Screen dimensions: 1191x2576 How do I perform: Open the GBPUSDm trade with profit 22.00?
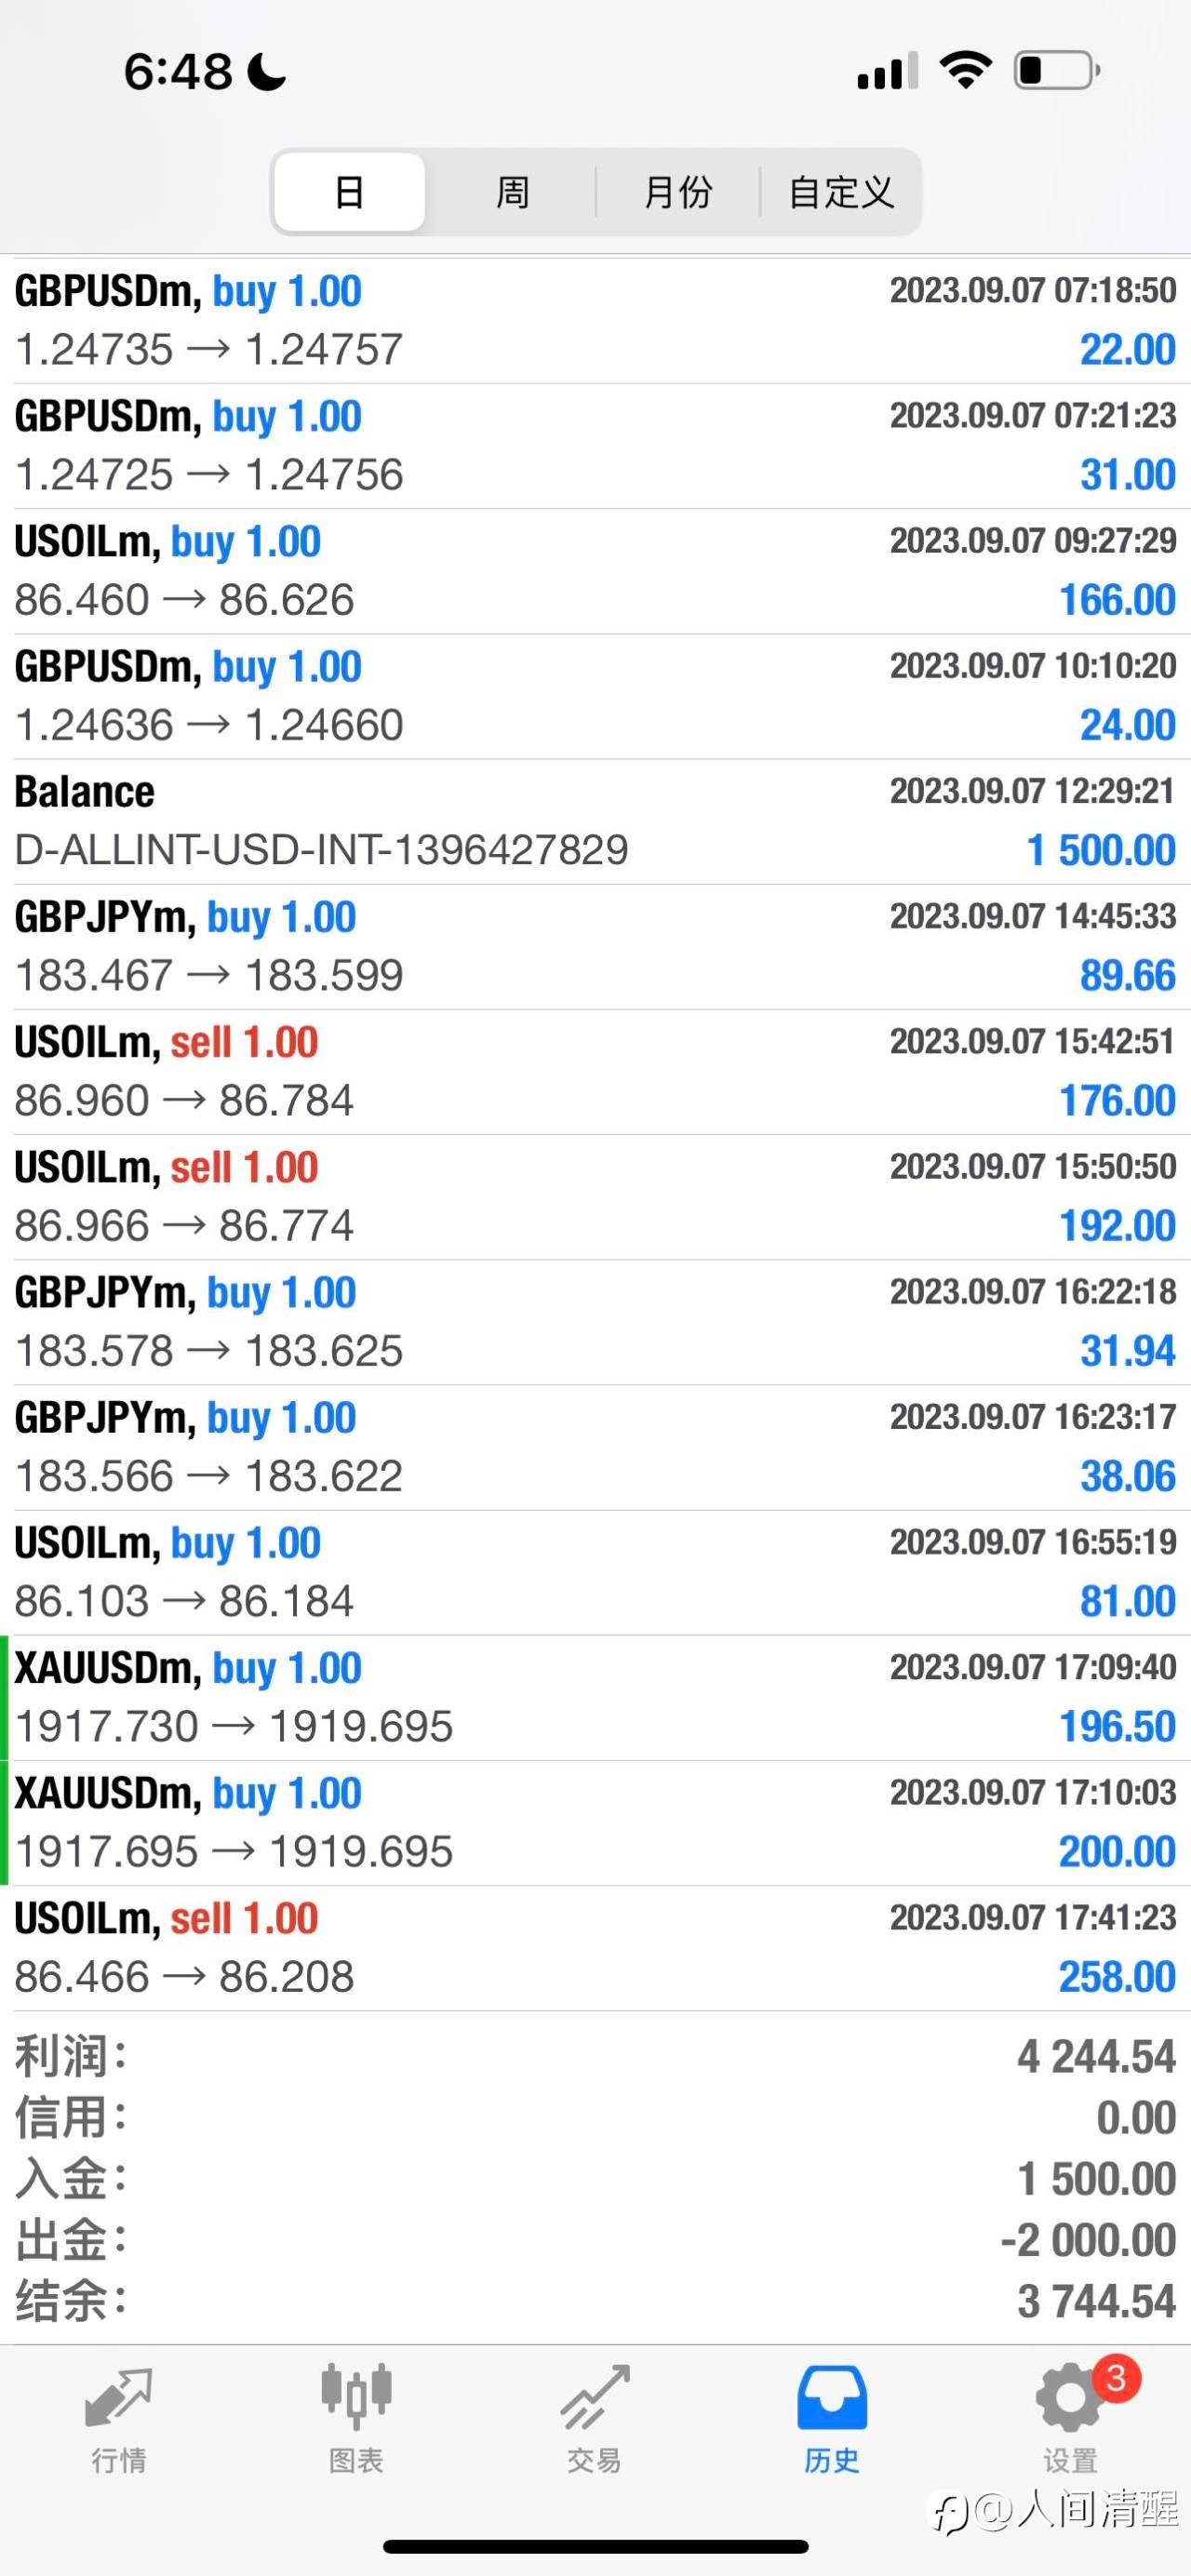coord(595,321)
